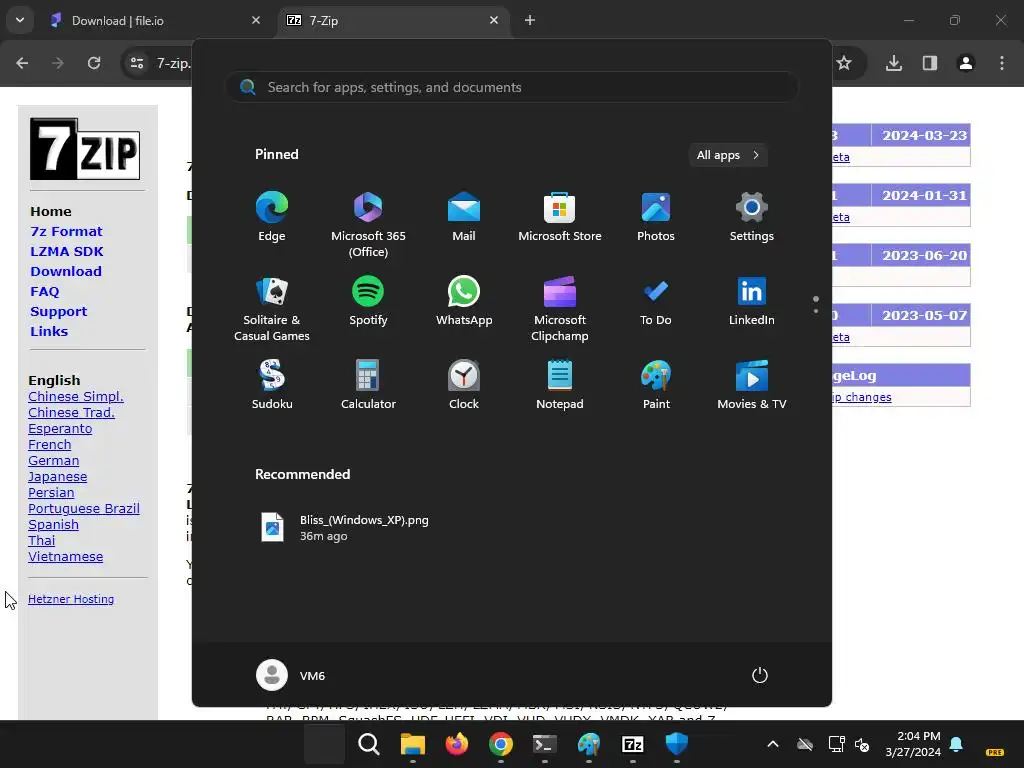Open Chrome tab search dropdown
The image size is (1024, 768).
(20, 20)
